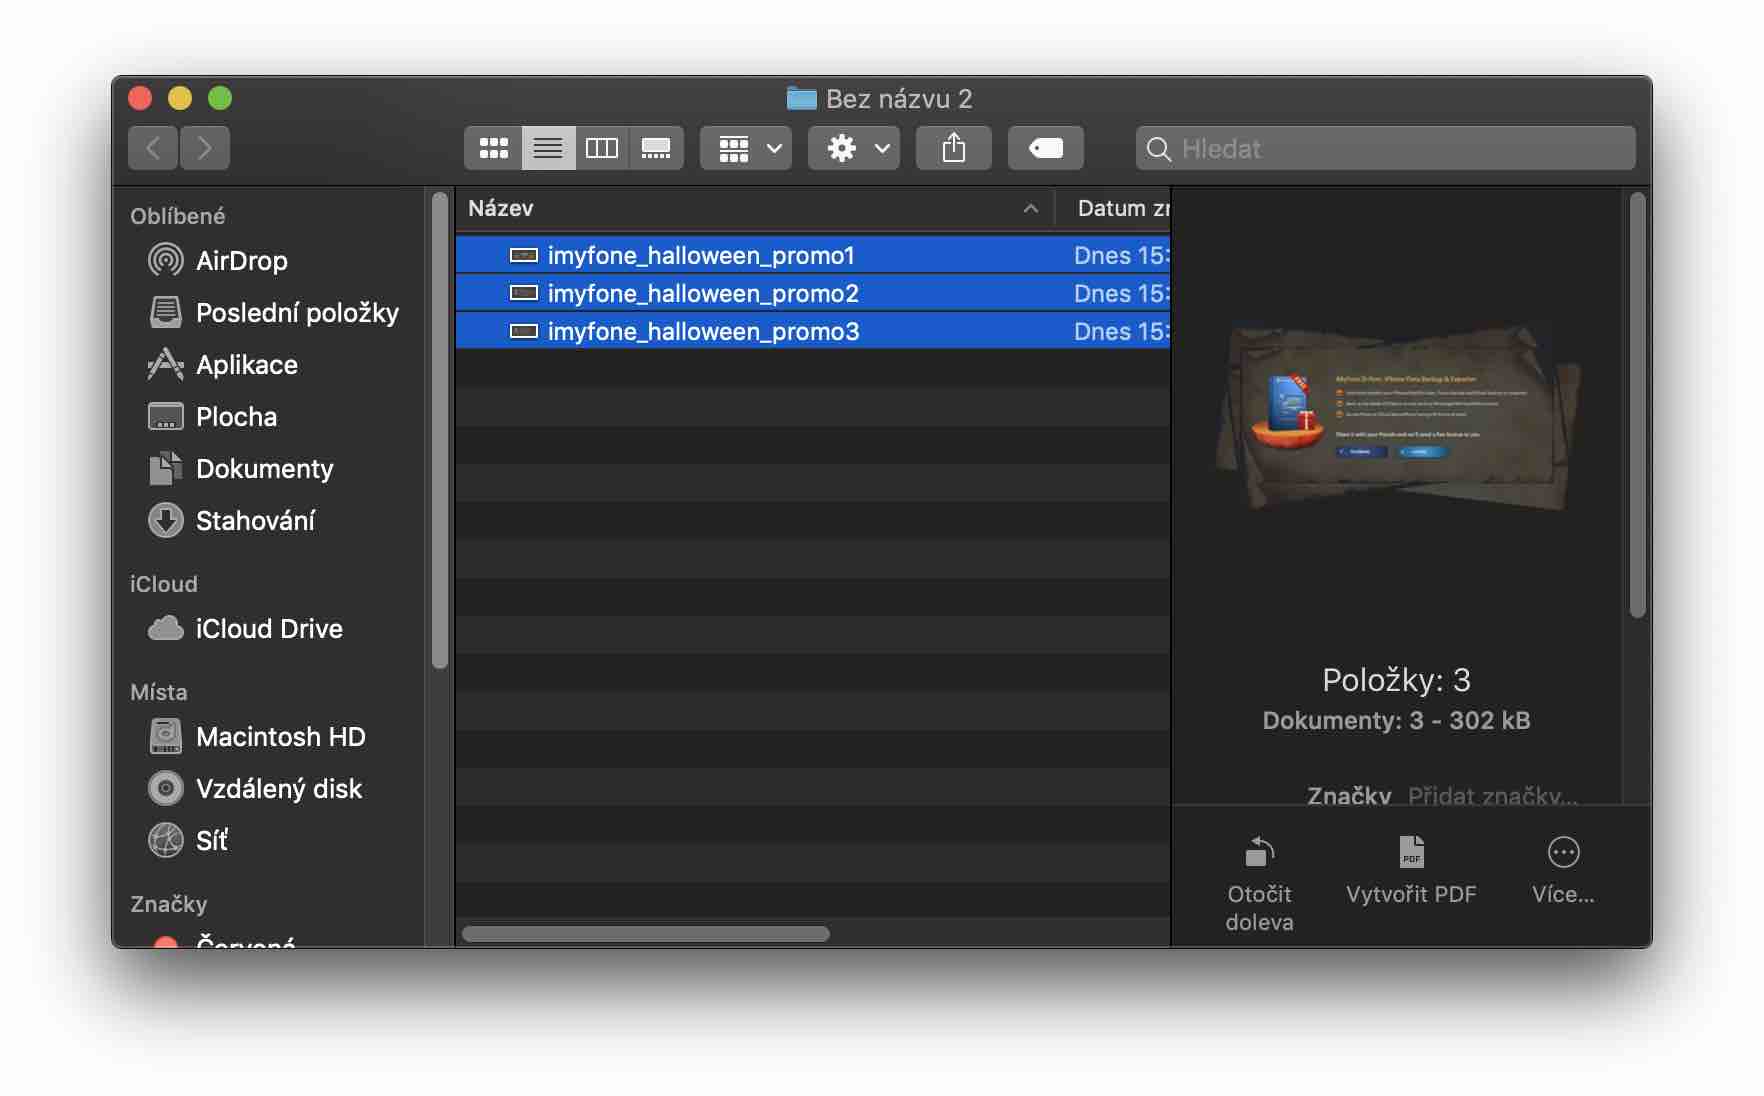Sort by the Datum column header
Viewport: 1764px width, 1096px height.
point(1113,208)
